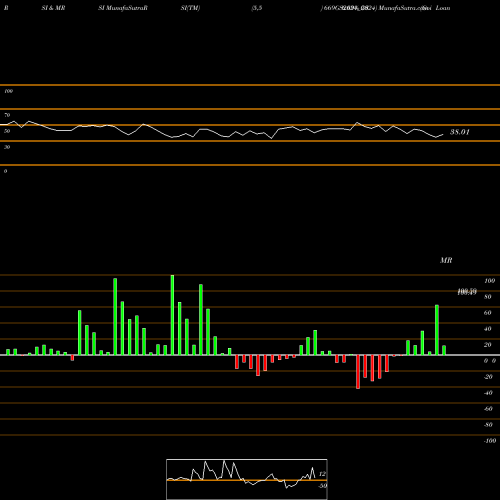
Task: Click the tallest green histogram bar
Action: click(172, 315)
